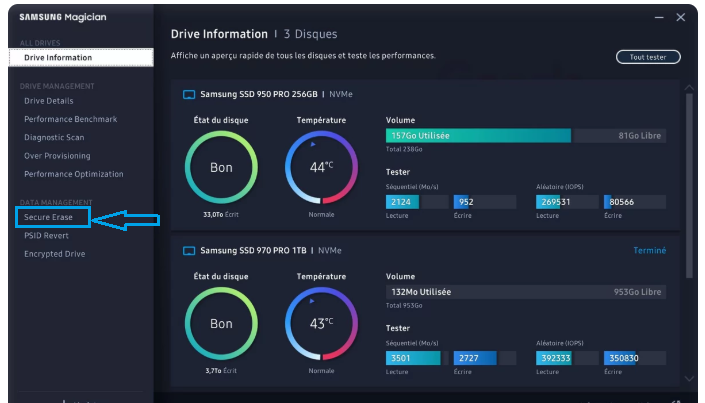Click the 44°C temperature gauge

[x=321, y=167]
